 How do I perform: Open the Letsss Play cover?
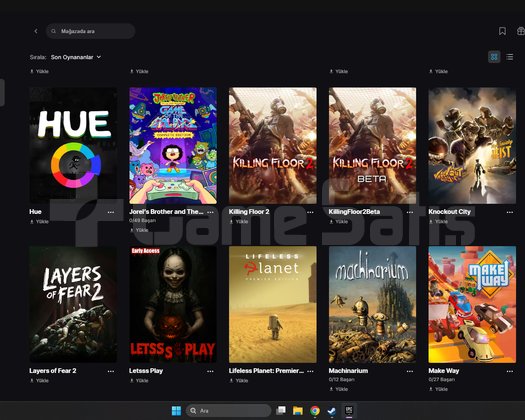(173, 304)
